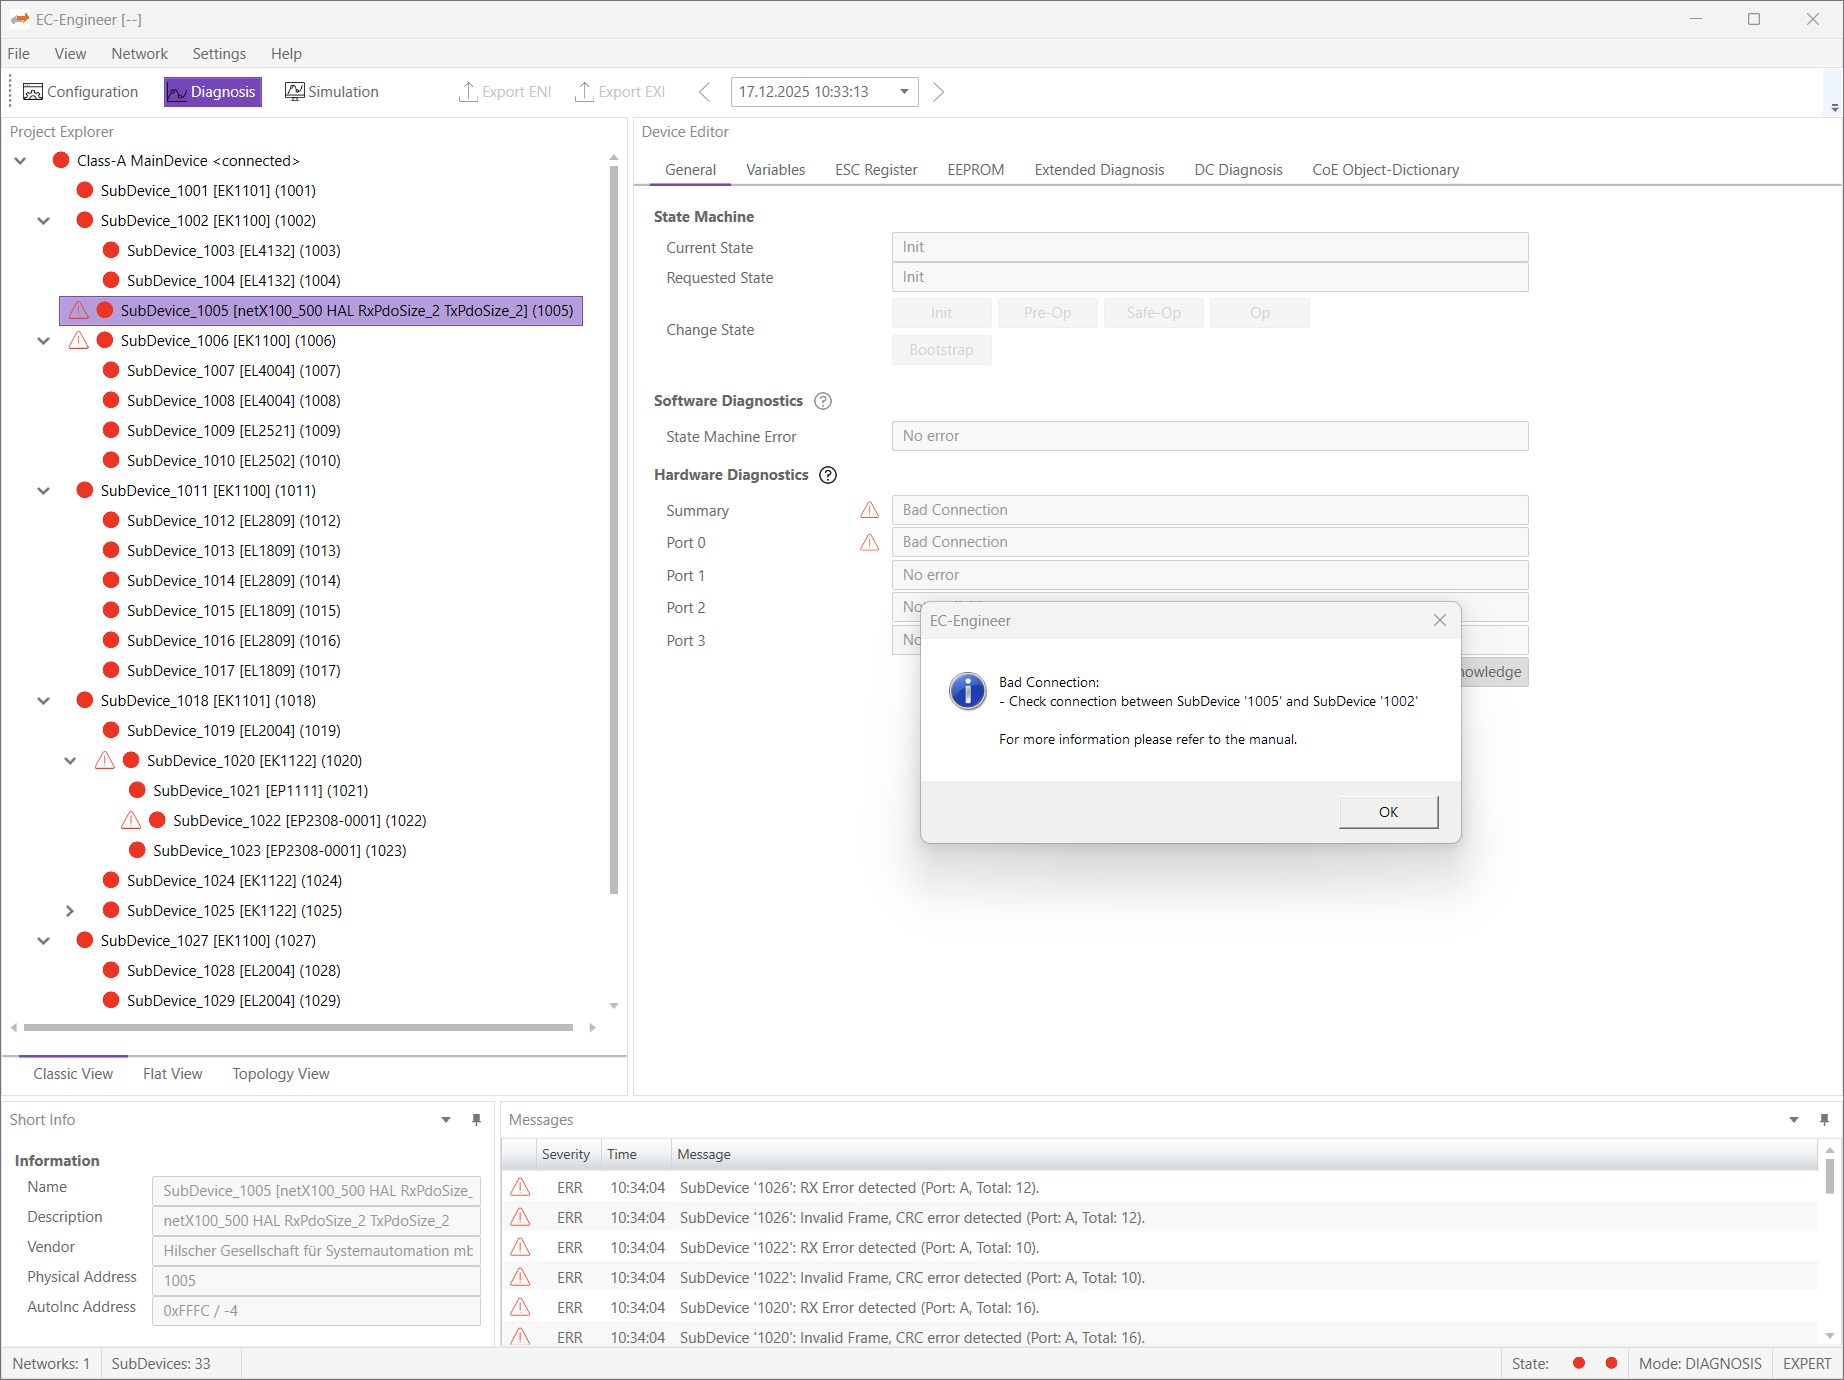Screen dimensions: 1844x1380
Task: Open the timestamp dropdown list
Action: (904, 92)
